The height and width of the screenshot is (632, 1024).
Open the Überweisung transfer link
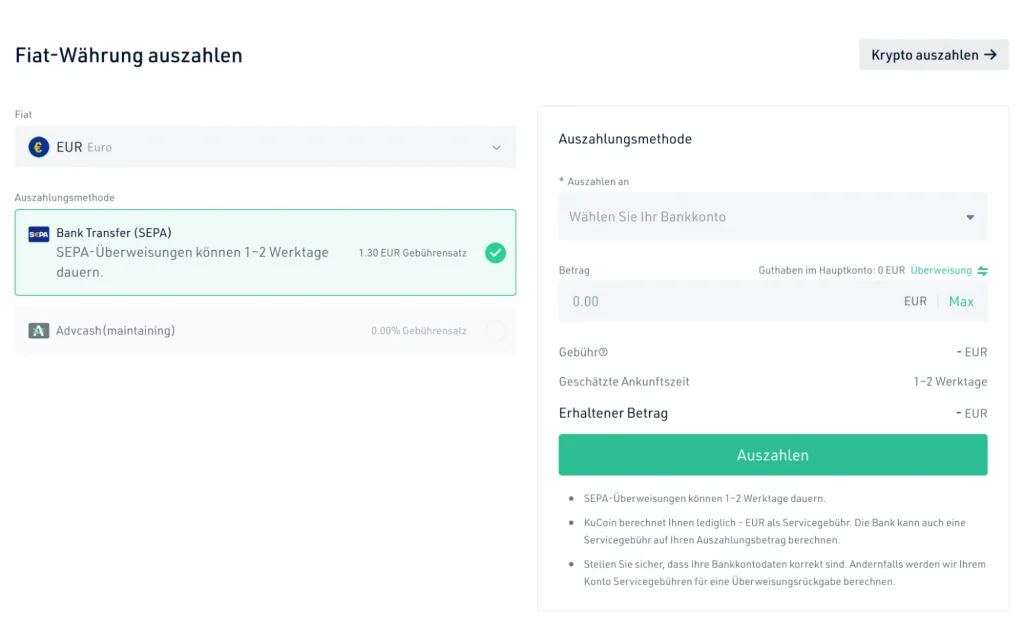pos(941,271)
